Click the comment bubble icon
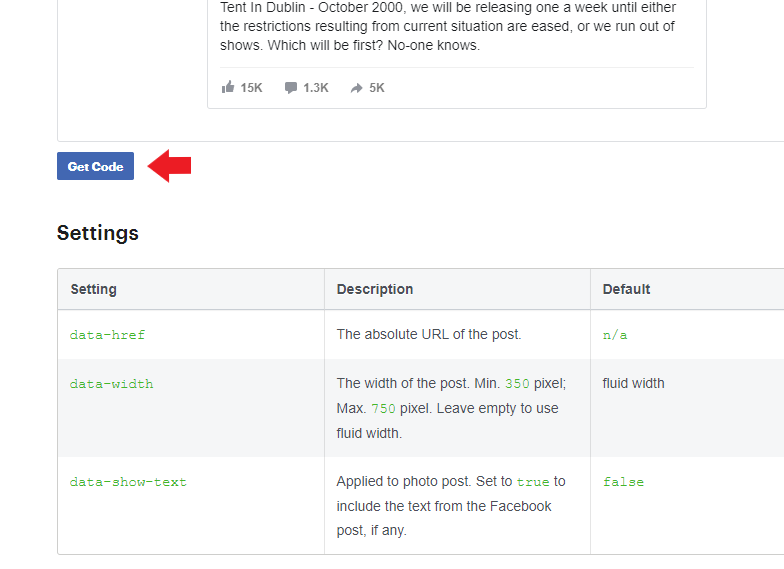784x569 pixels. point(290,88)
